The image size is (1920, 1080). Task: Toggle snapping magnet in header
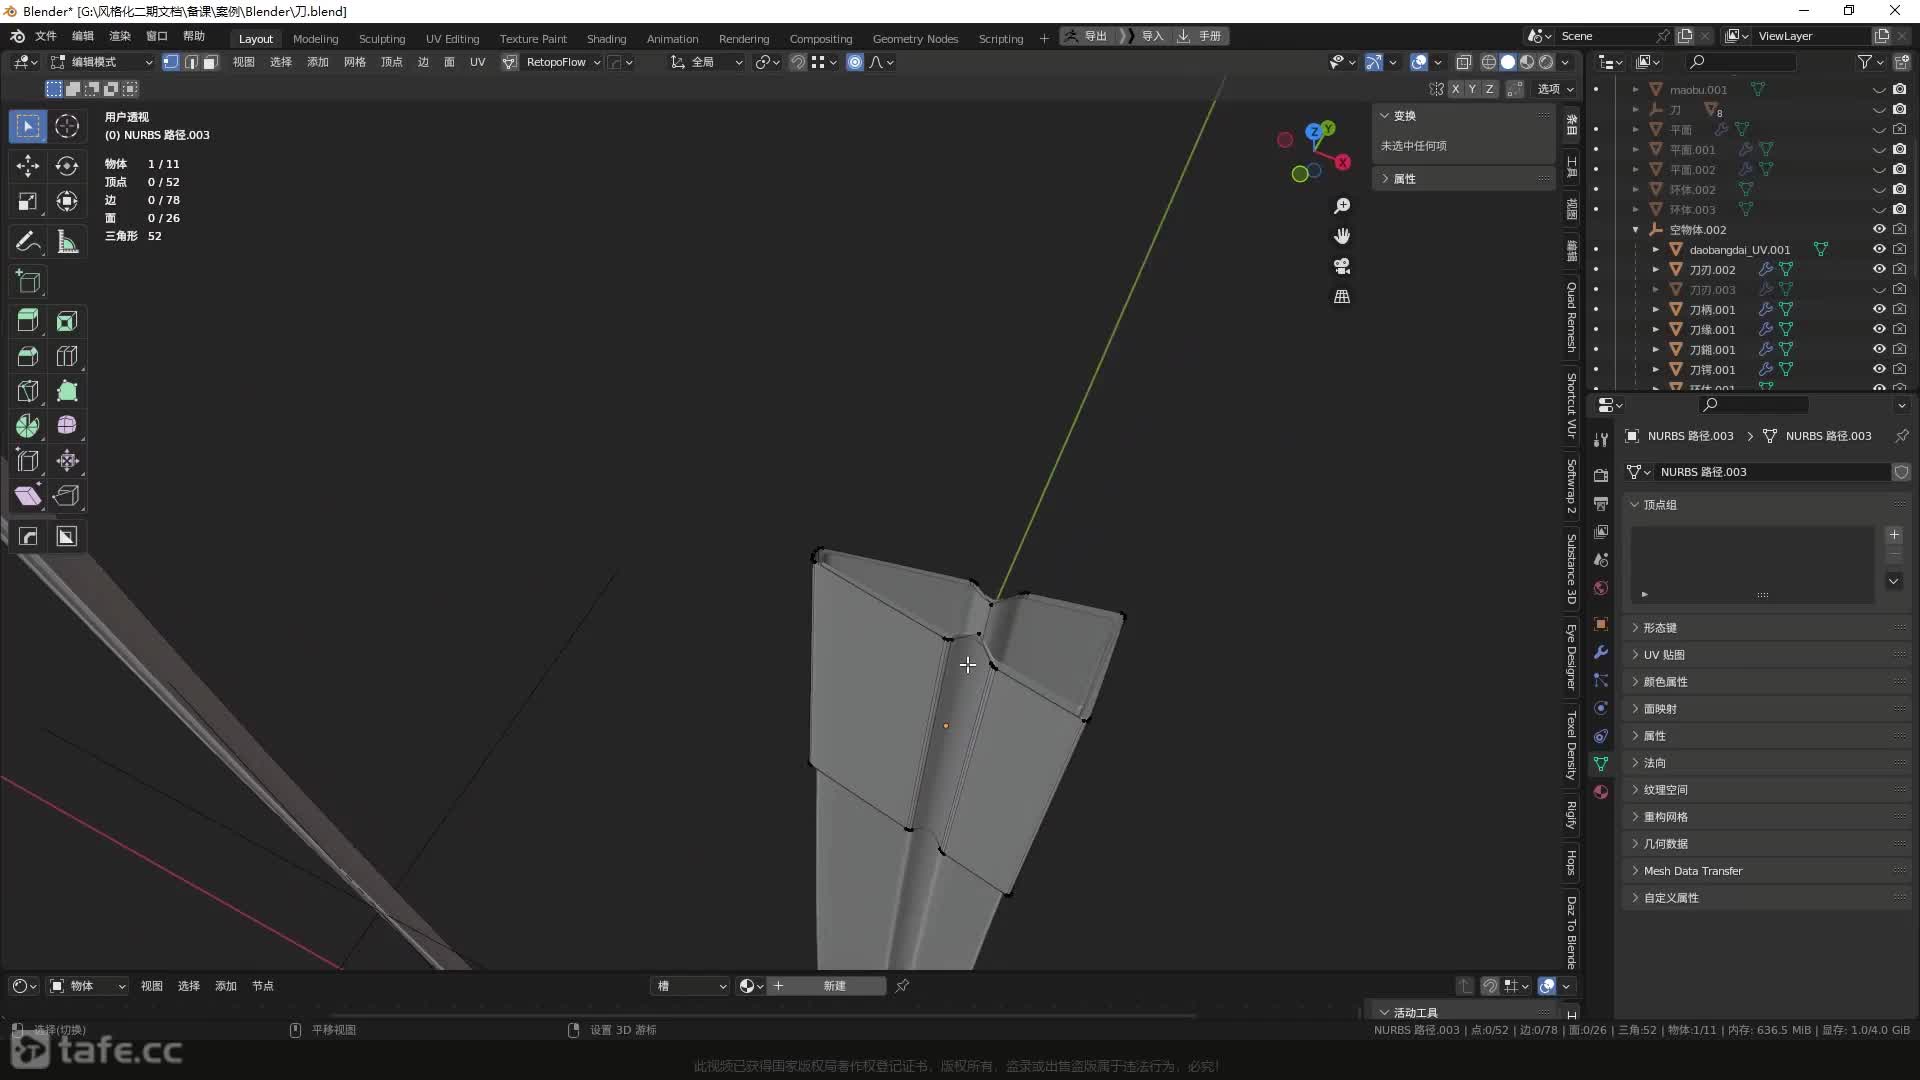coord(798,62)
